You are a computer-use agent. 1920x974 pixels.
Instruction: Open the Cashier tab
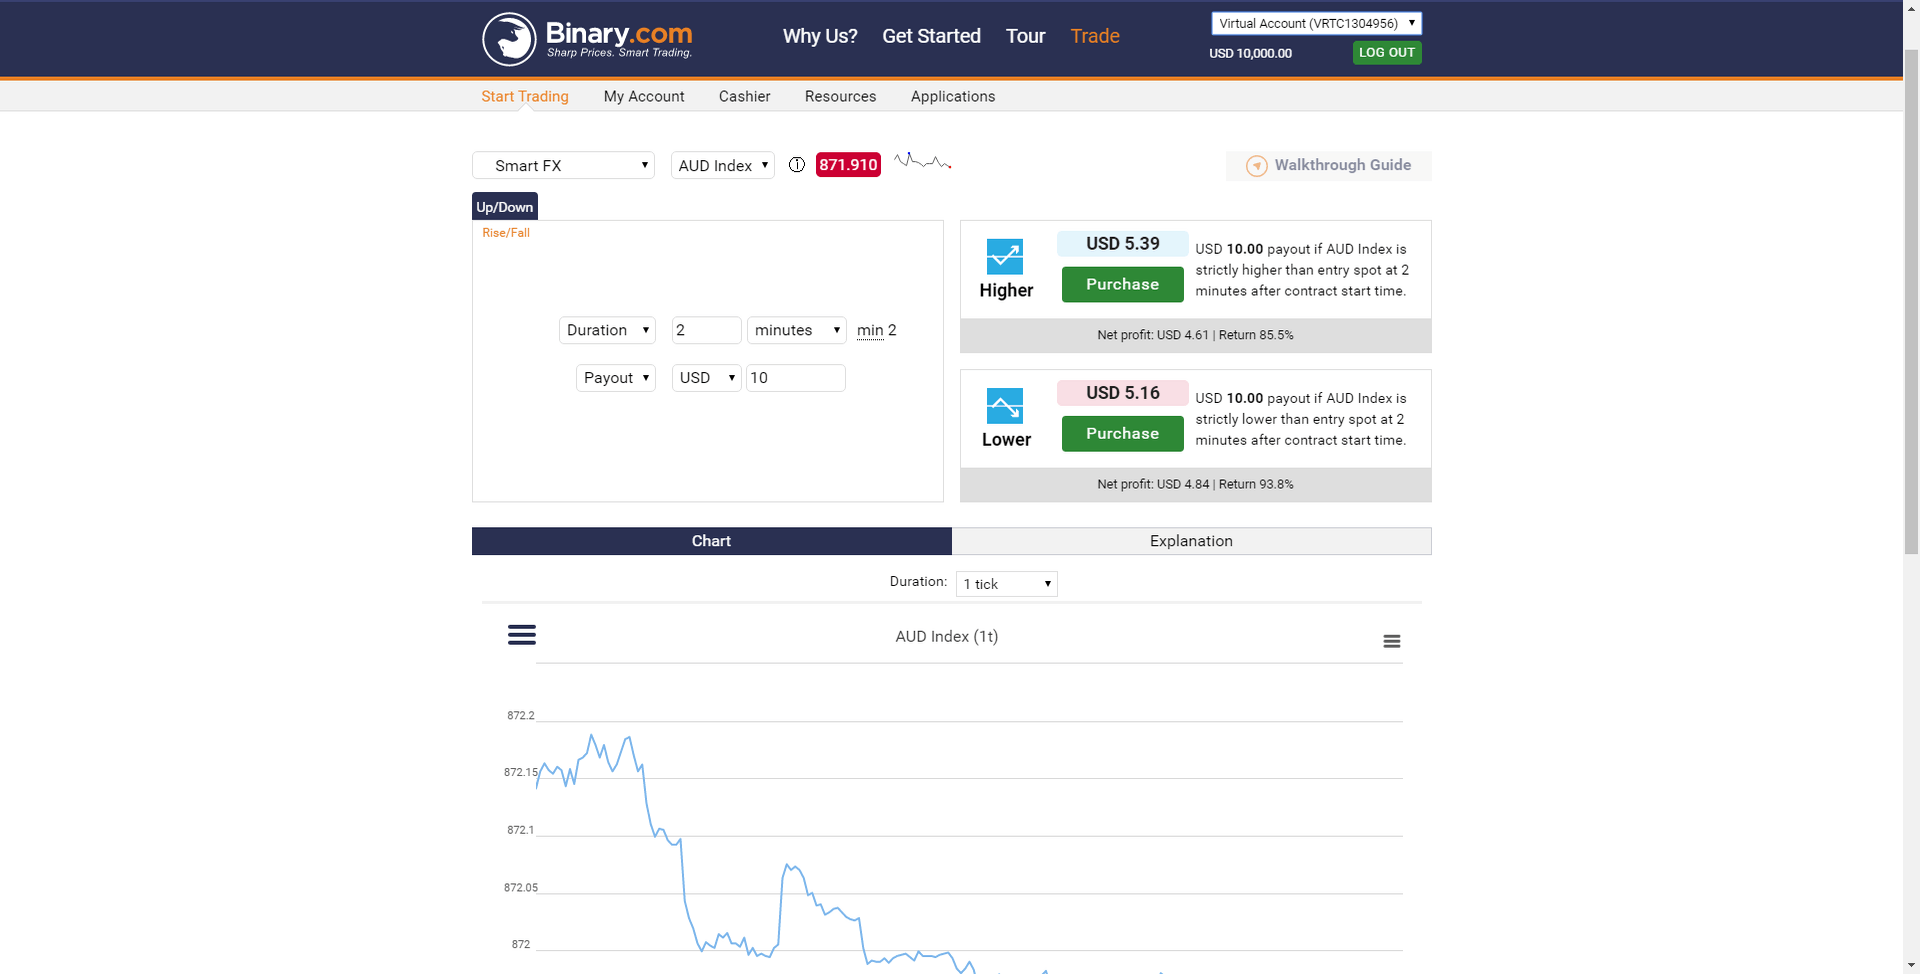point(745,96)
